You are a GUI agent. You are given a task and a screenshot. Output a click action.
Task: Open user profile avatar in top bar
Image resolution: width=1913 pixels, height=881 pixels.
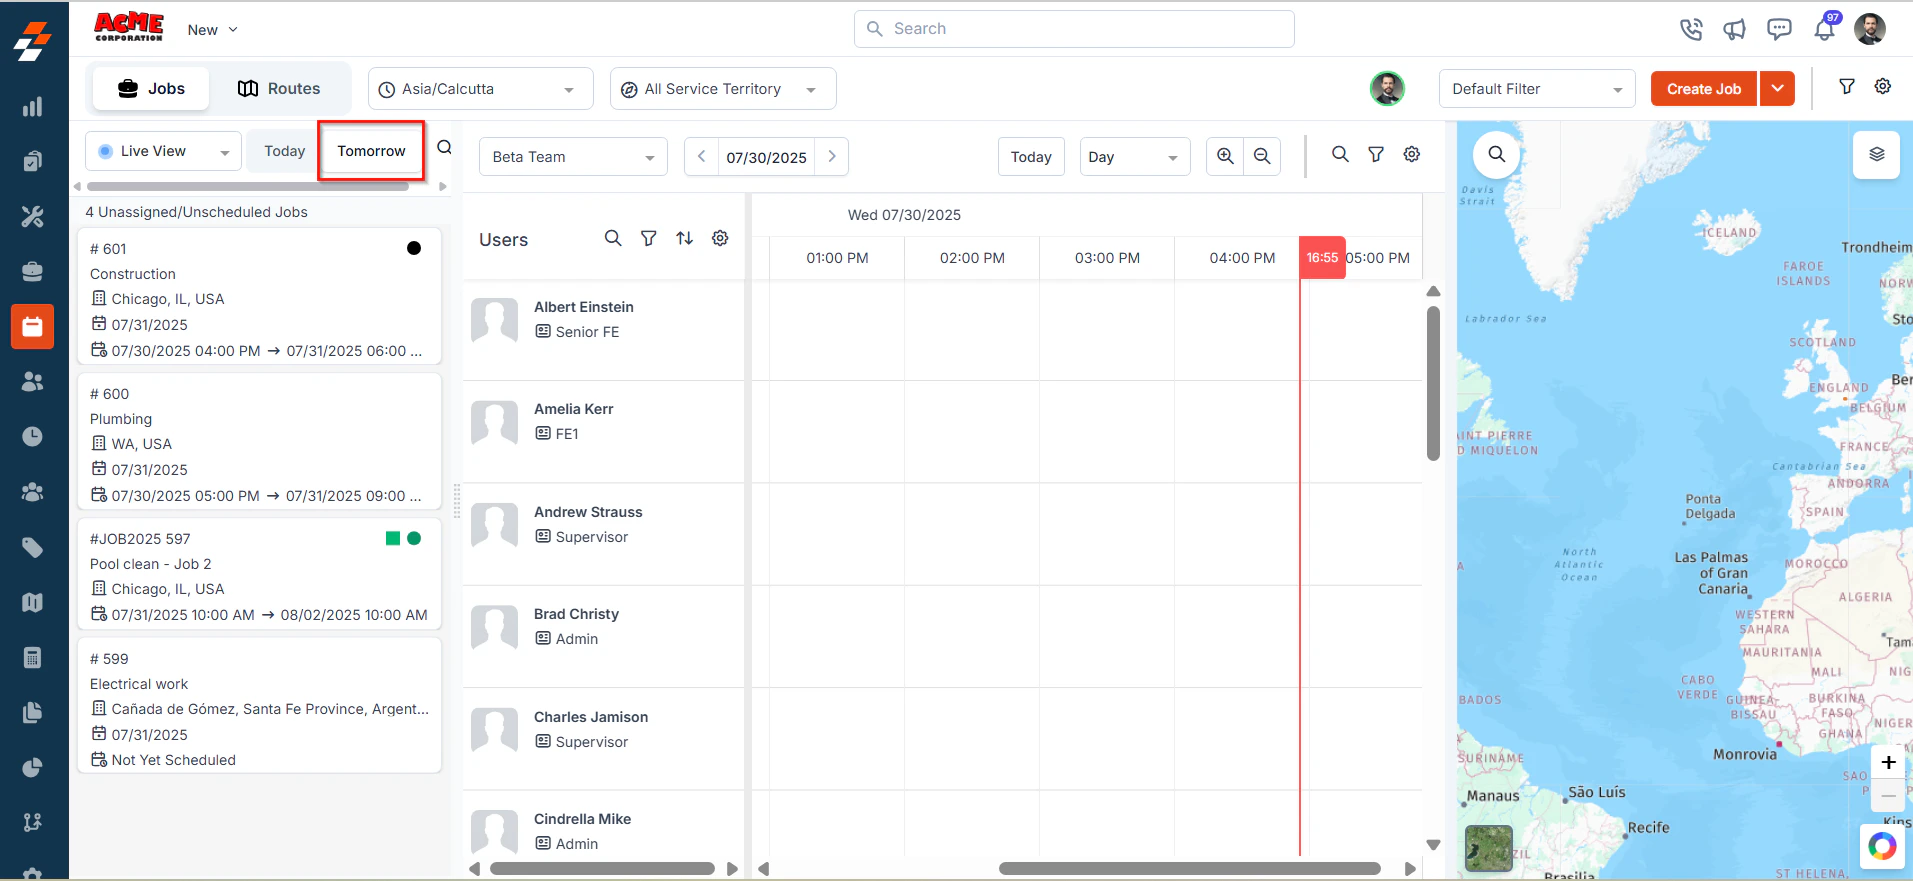coord(1870,29)
